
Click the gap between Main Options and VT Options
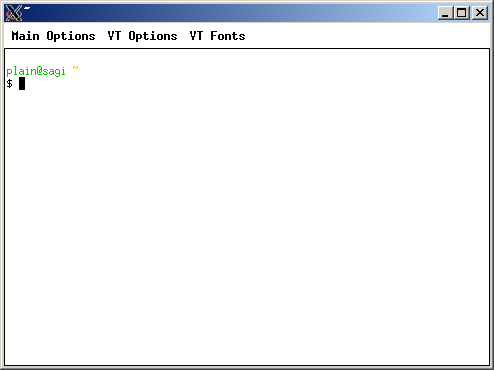pyautogui.click(x=102, y=36)
